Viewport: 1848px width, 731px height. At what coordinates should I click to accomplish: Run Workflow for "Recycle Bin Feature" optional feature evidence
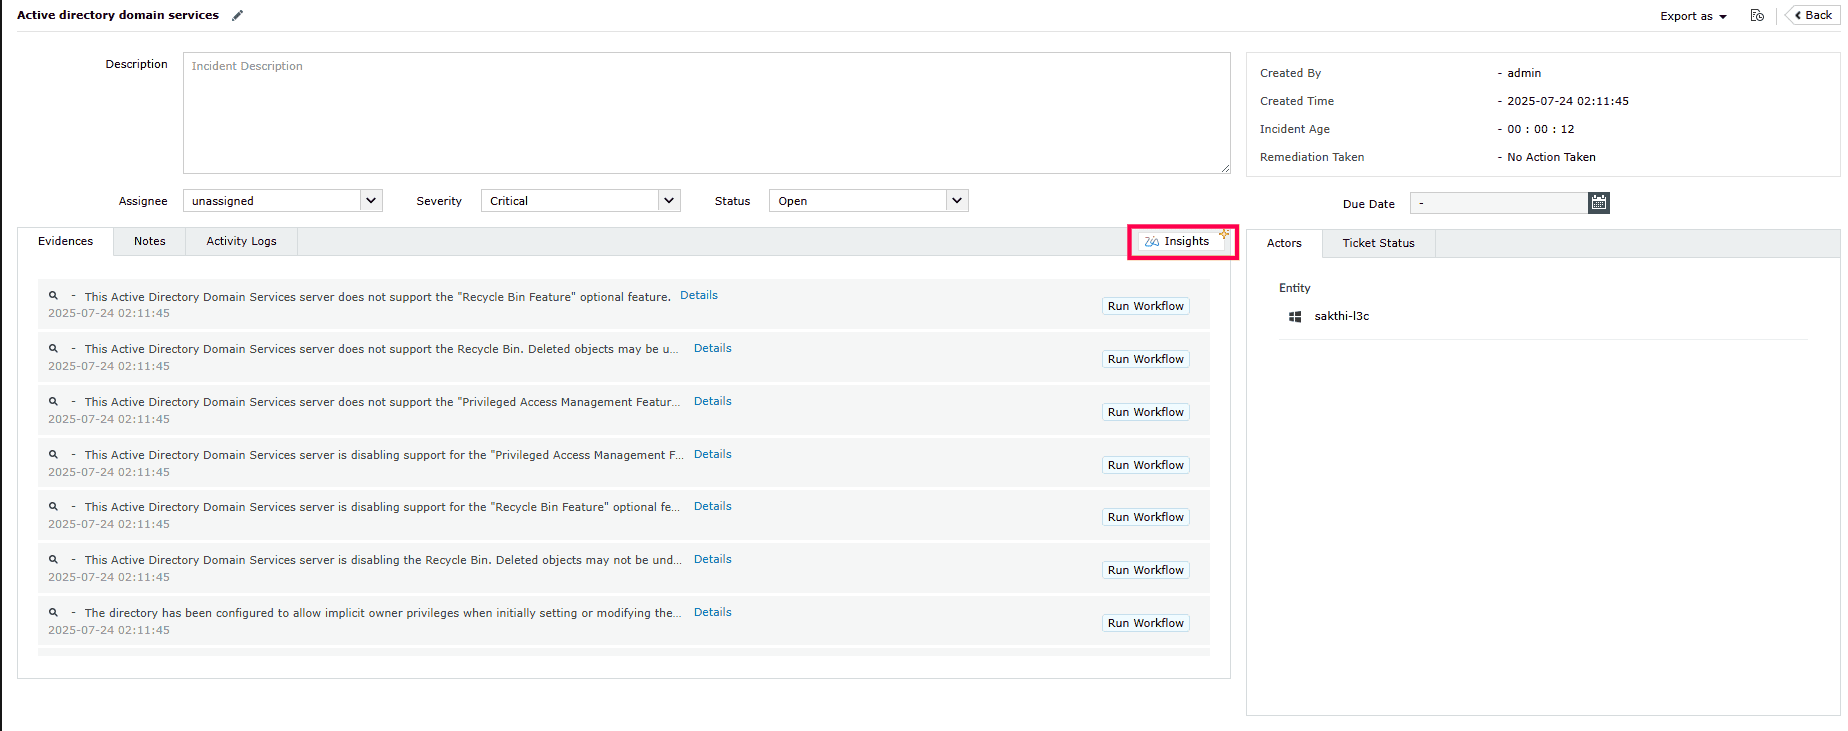[1146, 306]
